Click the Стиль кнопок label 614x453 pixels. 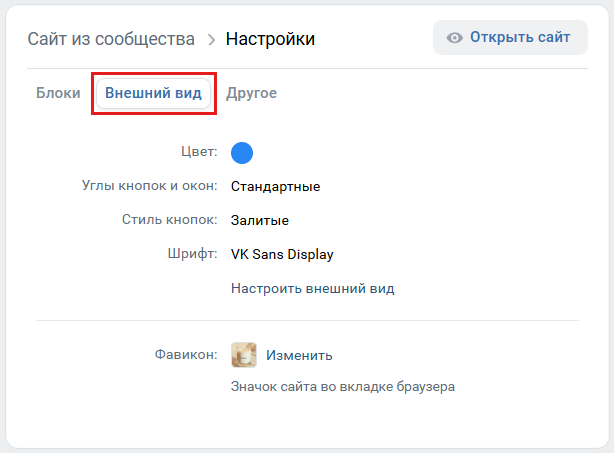click(x=169, y=220)
